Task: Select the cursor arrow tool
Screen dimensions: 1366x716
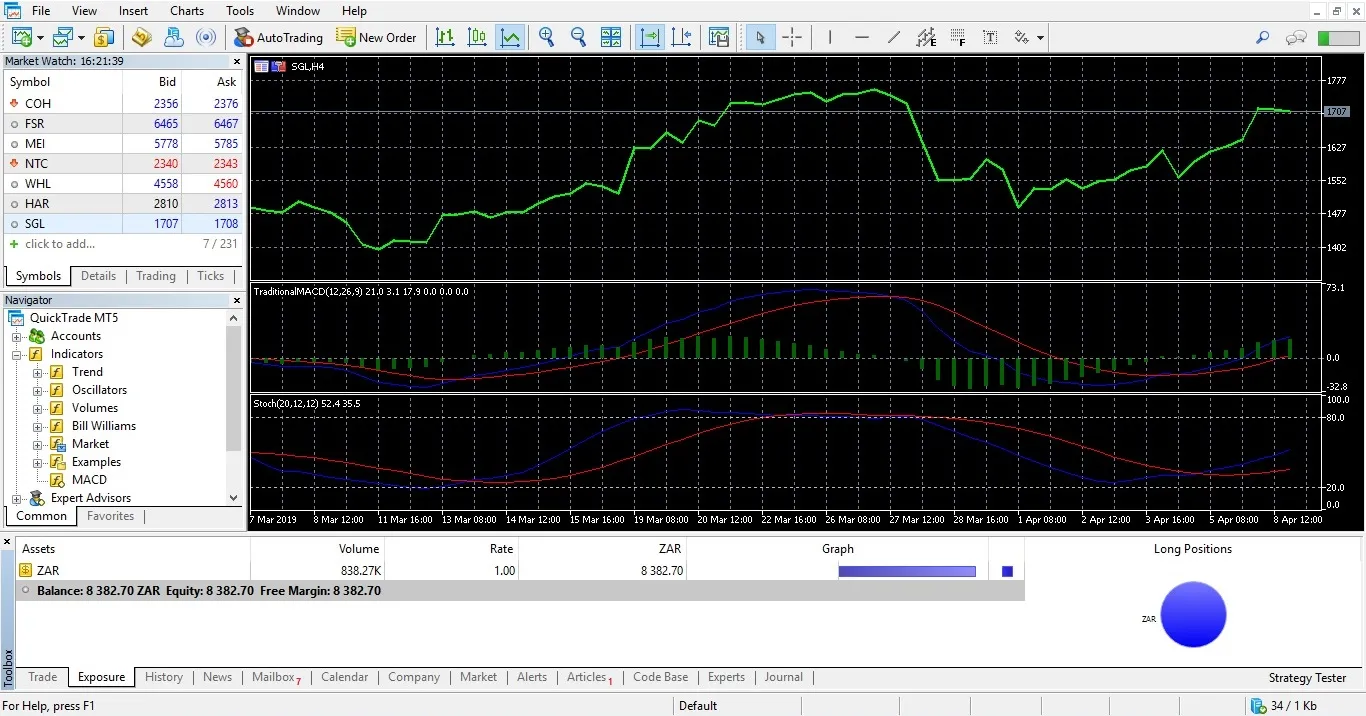Action: 760,37
